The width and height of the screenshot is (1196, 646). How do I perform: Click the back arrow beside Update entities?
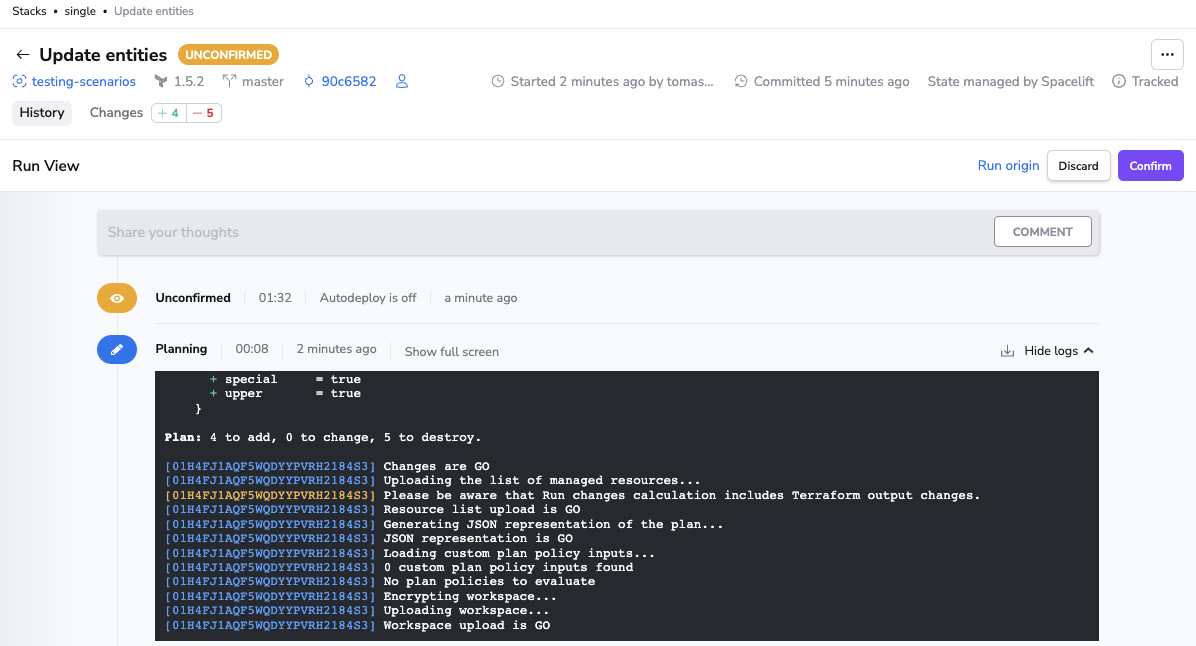(x=22, y=55)
